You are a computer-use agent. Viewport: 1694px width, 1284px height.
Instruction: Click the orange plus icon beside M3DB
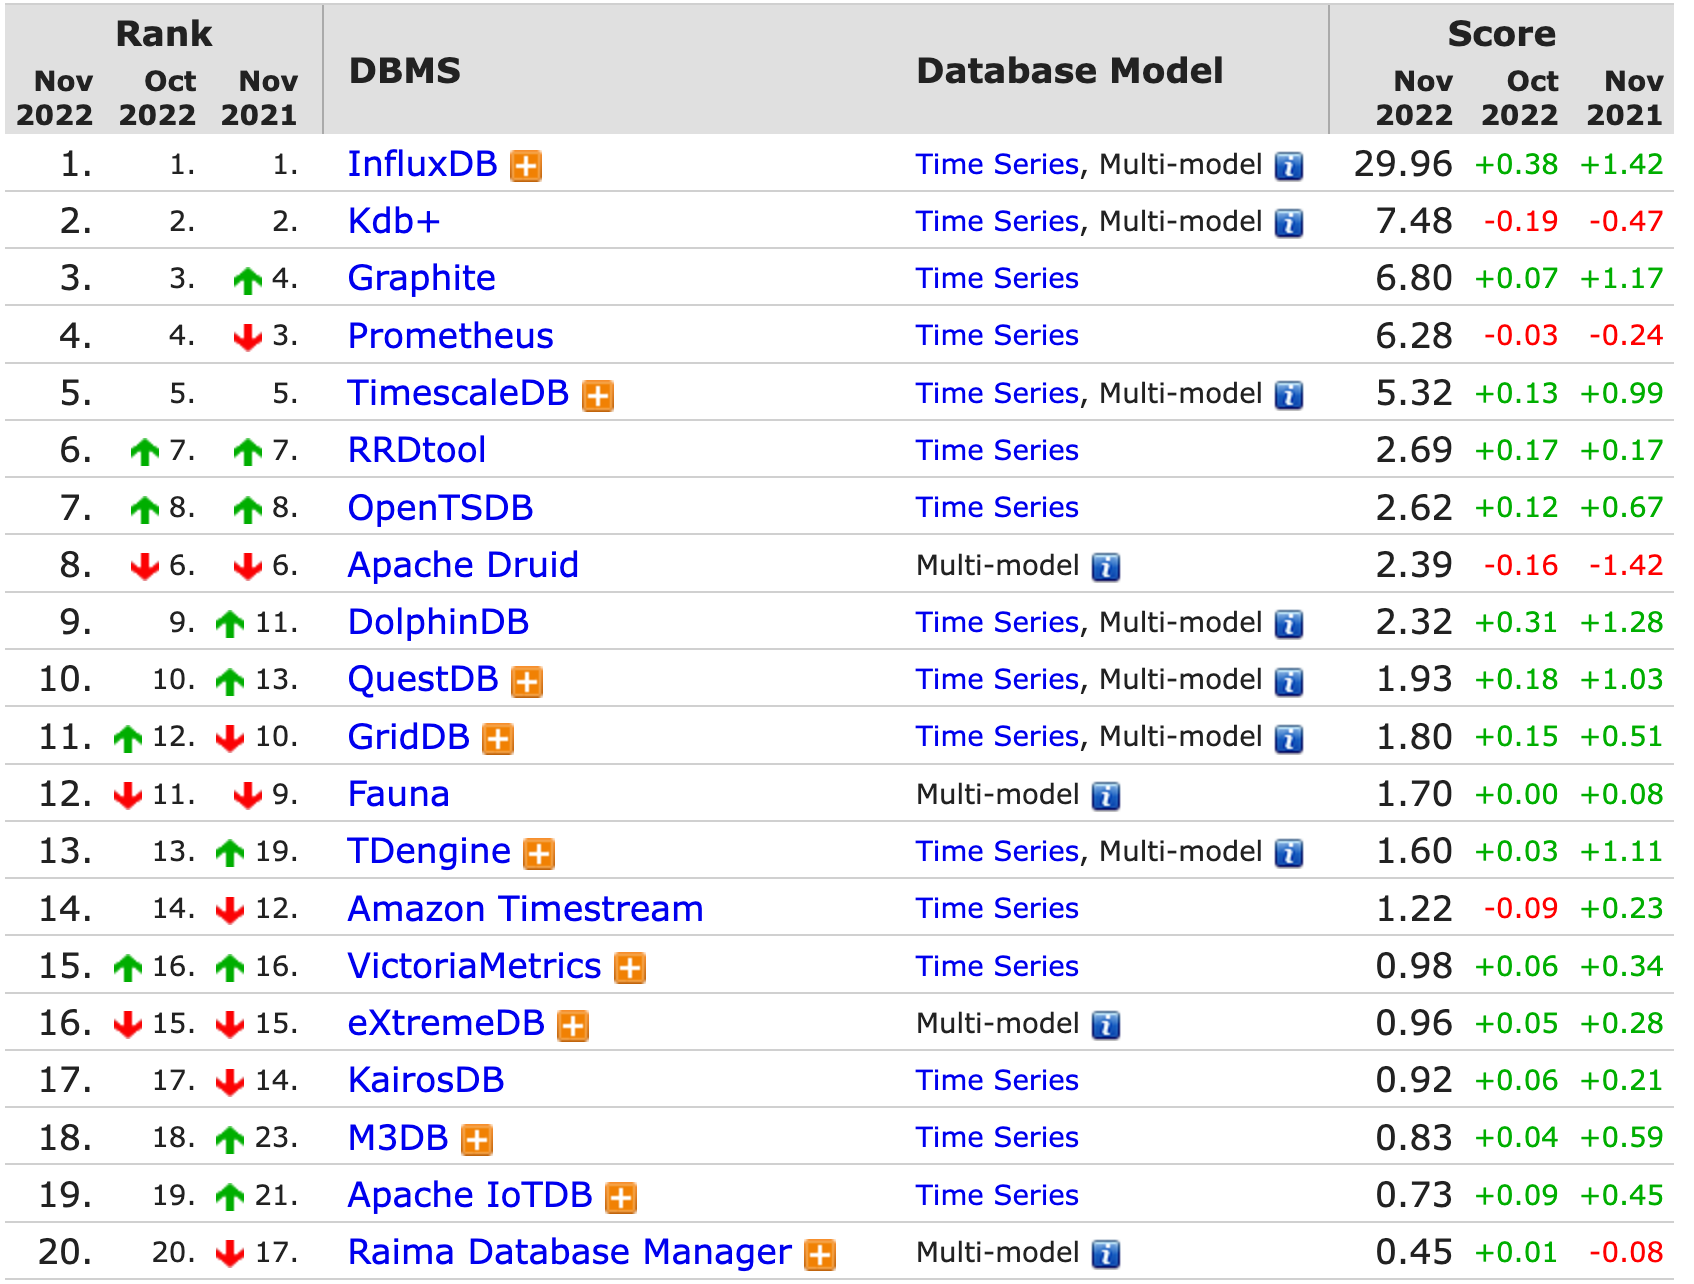point(477,1140)
